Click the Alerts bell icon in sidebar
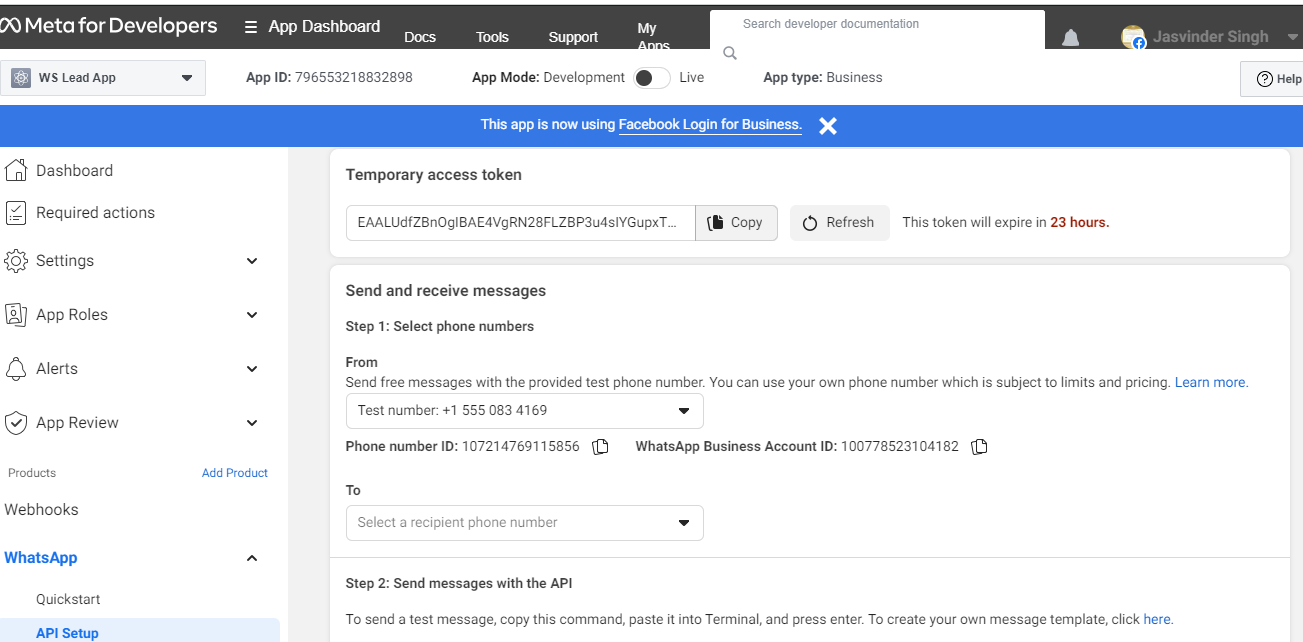1303x642 pixels. [x=16, y=369]
